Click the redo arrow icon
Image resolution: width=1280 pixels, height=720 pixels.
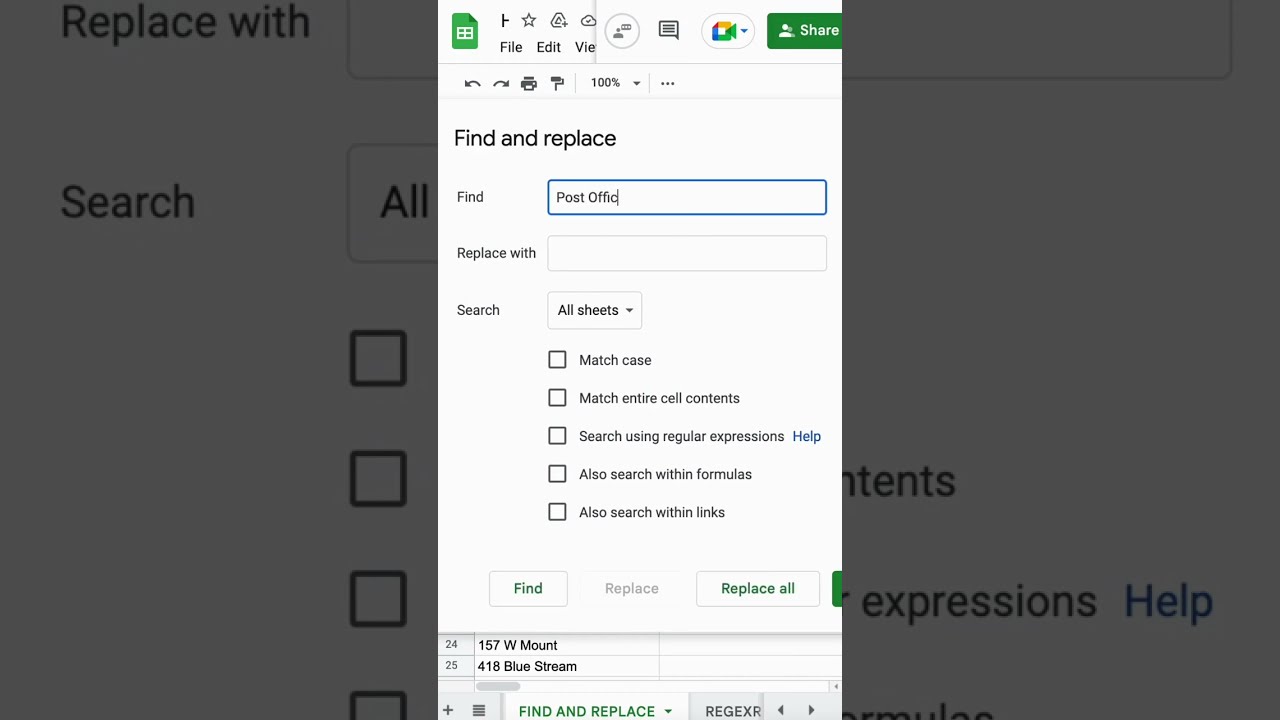[x=501, y=83]
